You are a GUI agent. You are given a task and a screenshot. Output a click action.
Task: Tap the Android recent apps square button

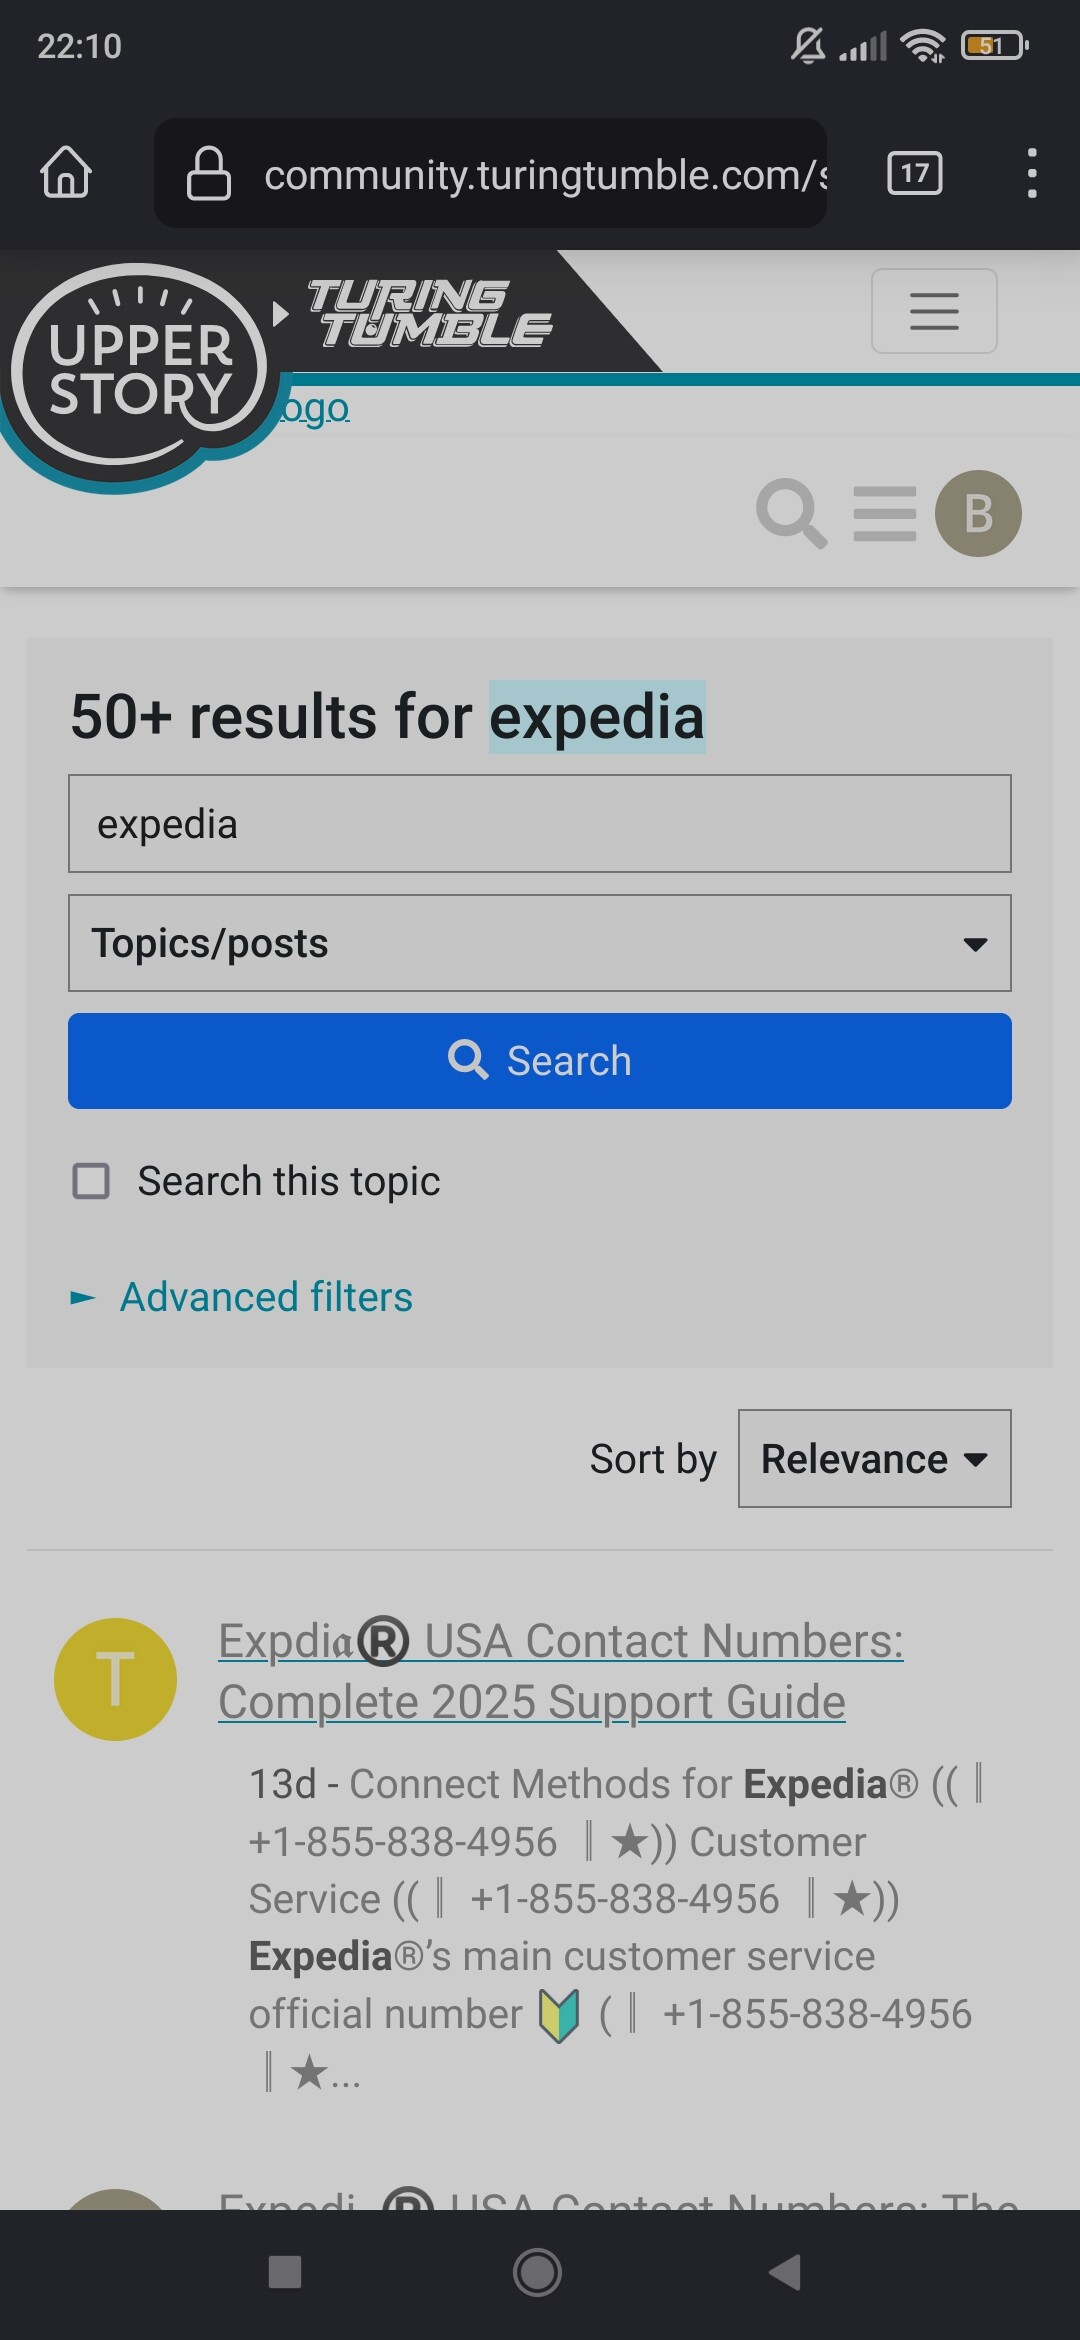[285, 2272]
